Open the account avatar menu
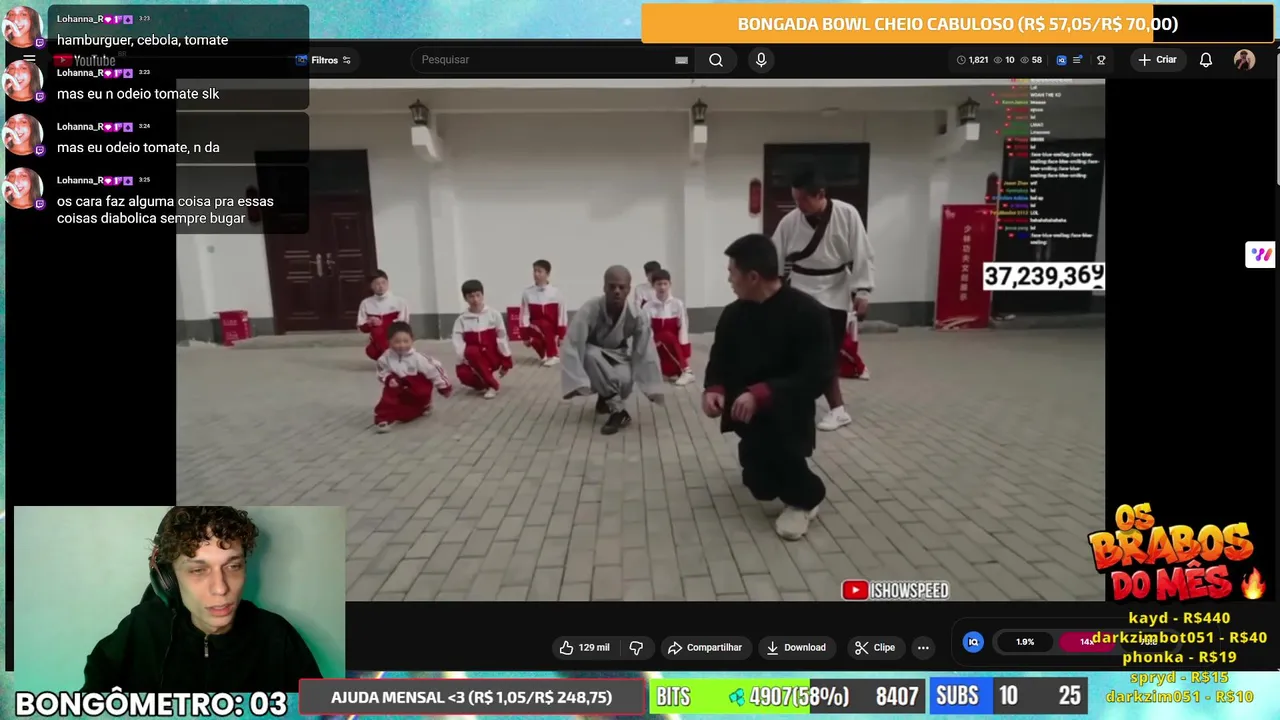Screen dimensions: 1280x720 pos(1244,60)
